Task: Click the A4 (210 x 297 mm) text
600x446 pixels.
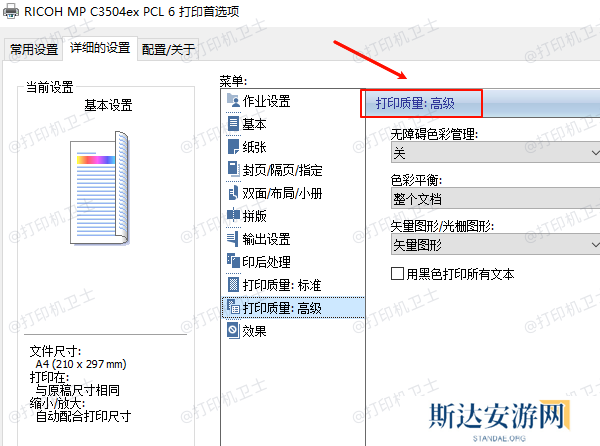Action: point(81,364)
